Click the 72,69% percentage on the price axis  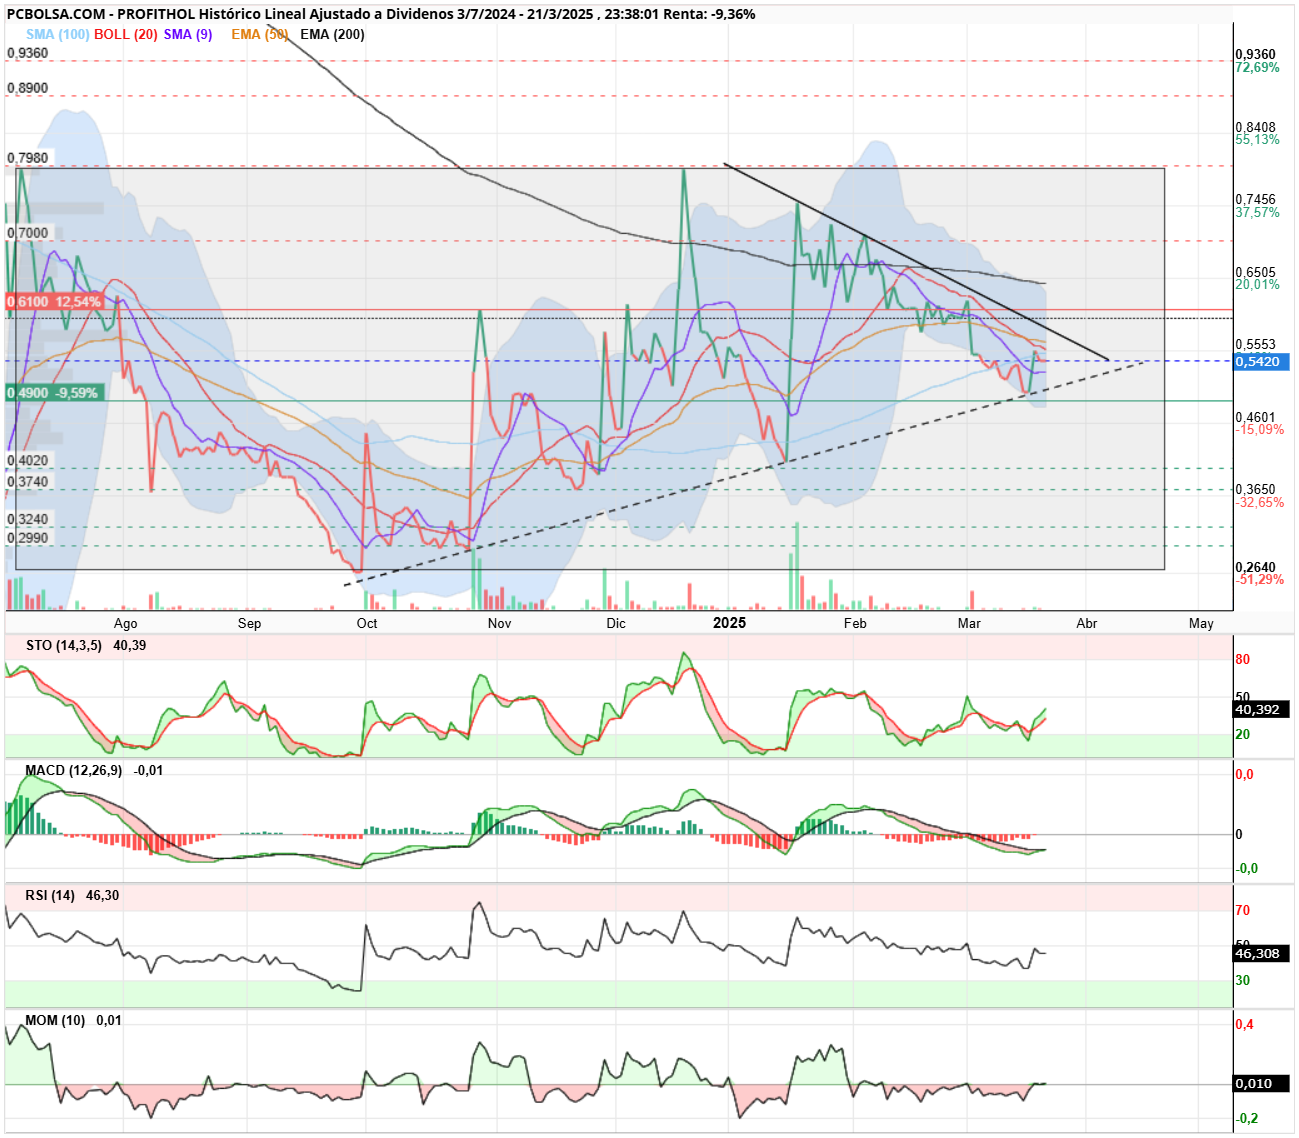[1257, 68]
